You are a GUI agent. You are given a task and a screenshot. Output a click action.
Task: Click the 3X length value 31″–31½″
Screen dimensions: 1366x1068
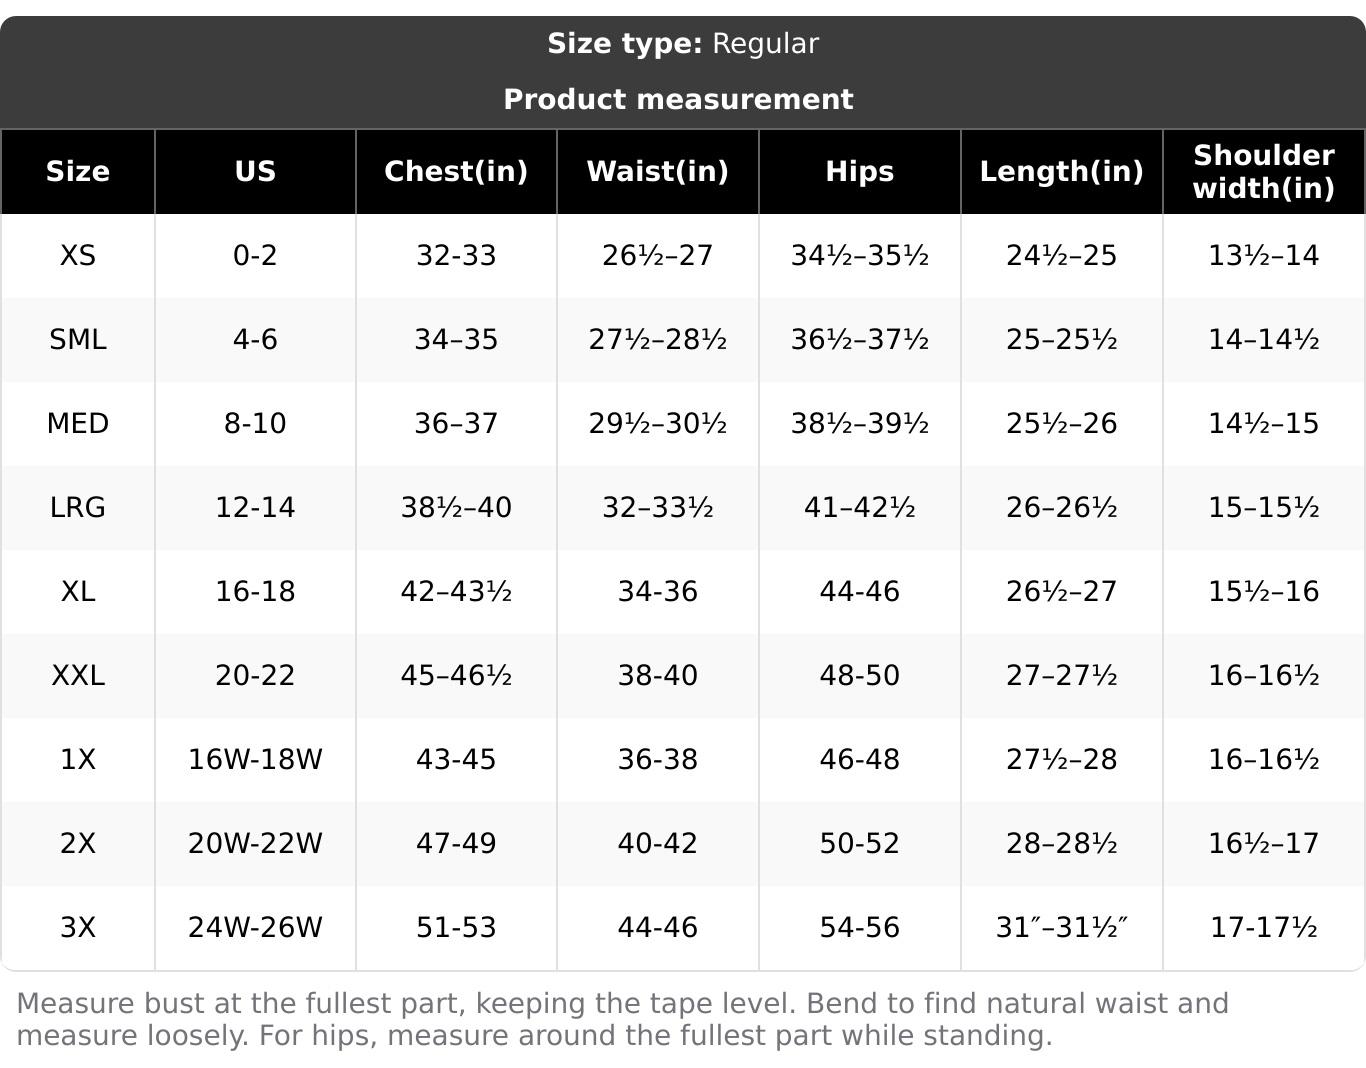click(x=1061, y=928)
